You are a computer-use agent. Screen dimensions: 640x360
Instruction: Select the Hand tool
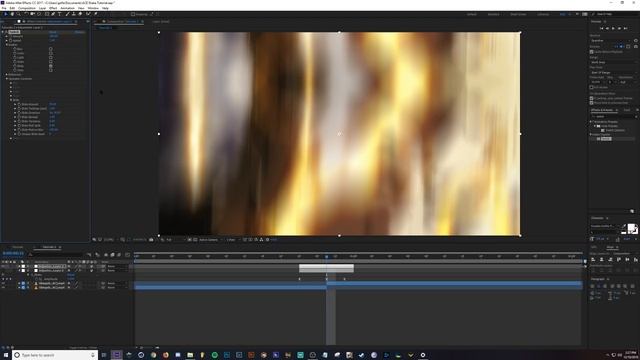[x=12, y=14]
